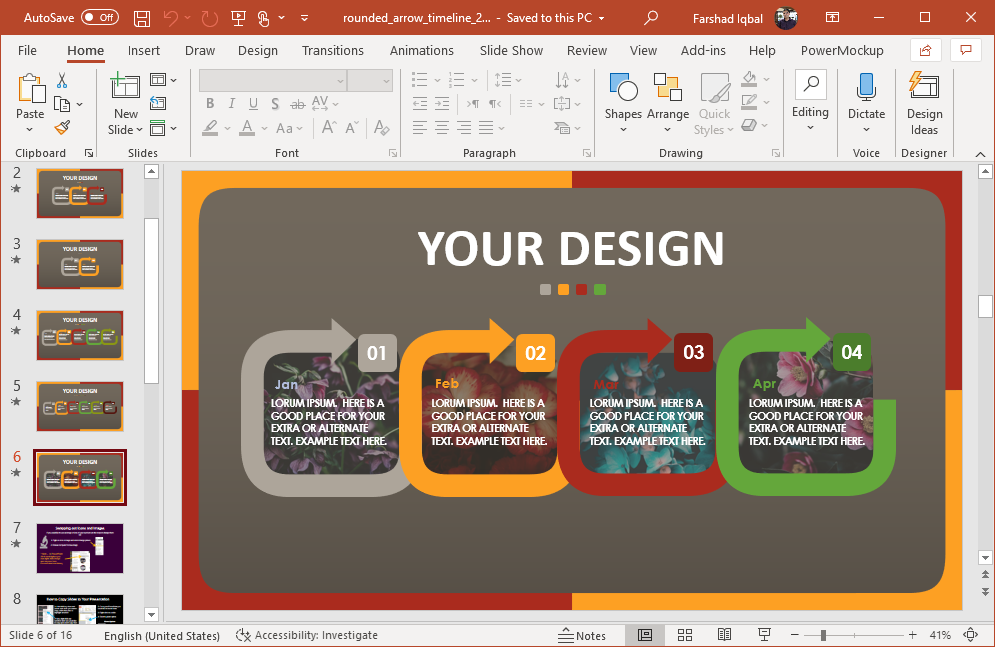Click the New Slide icon
The image size is (995, 647).
pyautogui.click(x=125, y=86)
